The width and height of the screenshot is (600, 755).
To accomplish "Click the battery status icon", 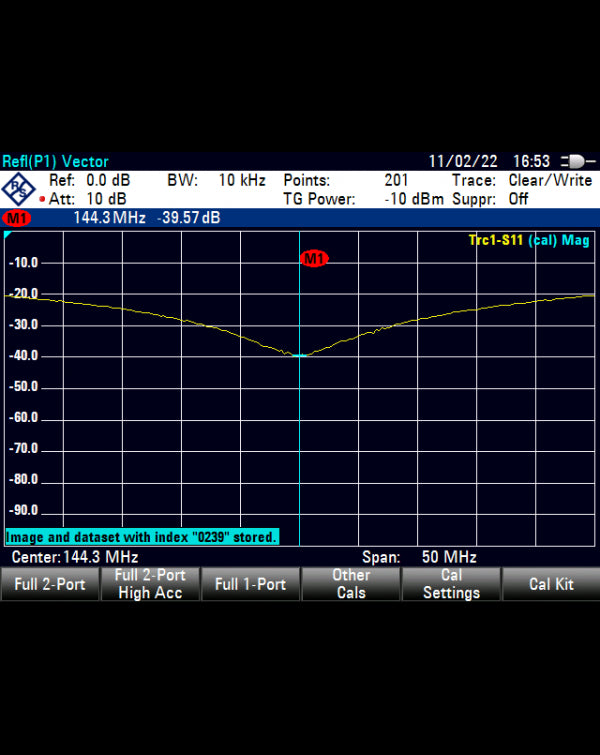I will 578,161.
